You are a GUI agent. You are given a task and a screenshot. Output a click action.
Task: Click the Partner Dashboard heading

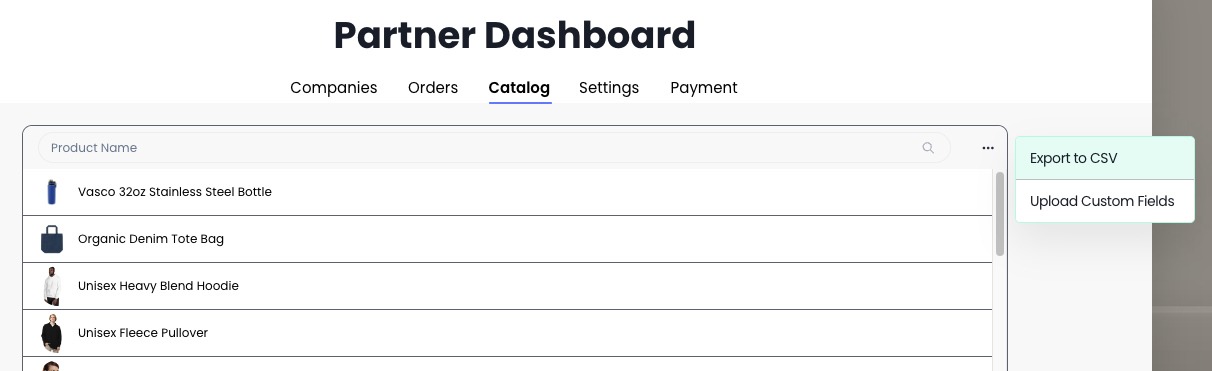[x=515, y=35]
